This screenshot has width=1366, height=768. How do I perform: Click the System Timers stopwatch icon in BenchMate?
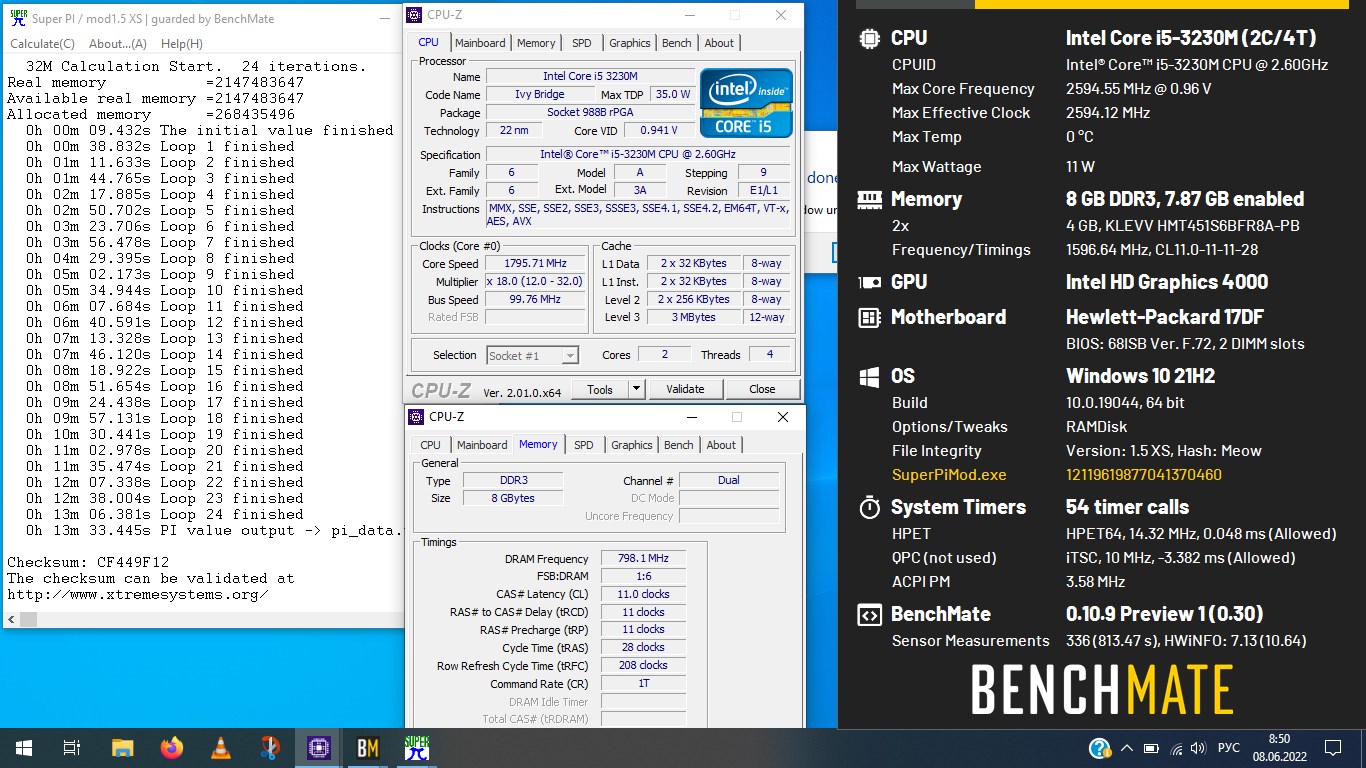pos(869,507)
